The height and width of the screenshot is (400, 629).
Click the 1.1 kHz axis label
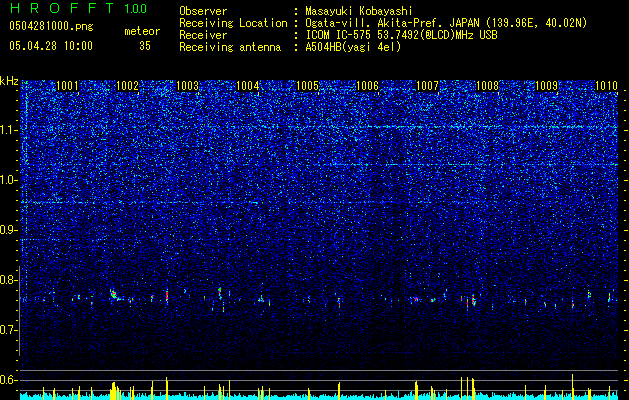(x=9, y=130)
